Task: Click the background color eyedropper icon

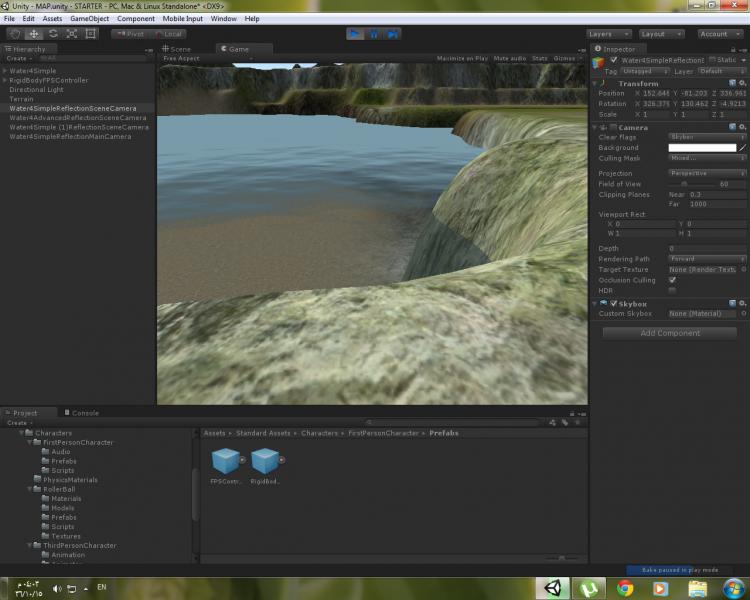Action: 743,148
